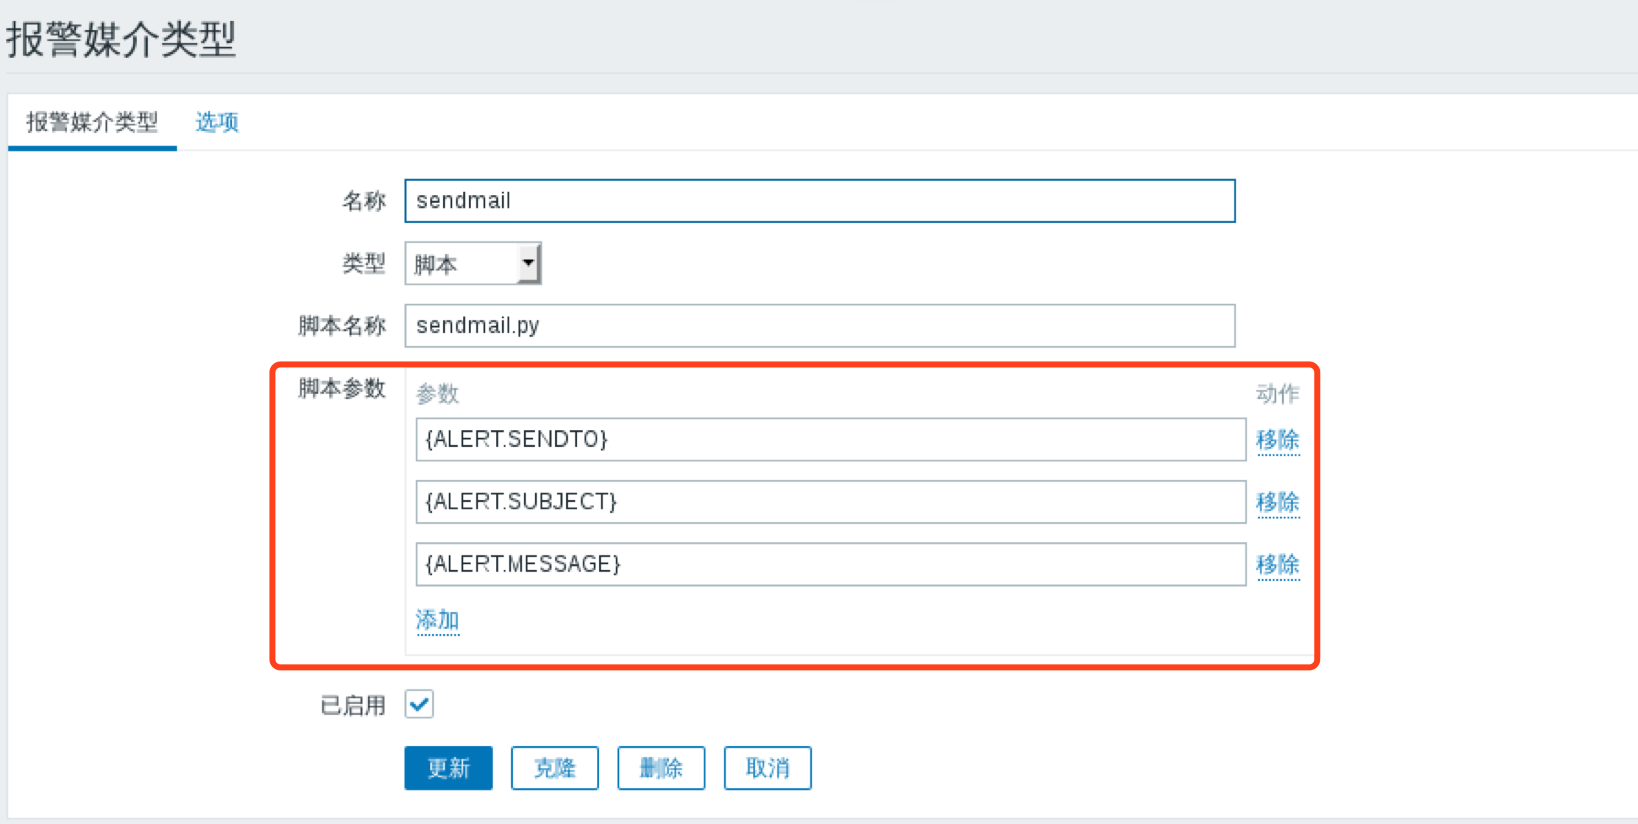Viewport: 1638px width, 824px height.
Task: Select the 报警媒介类型 tab
Action: (x=92, y=122)
